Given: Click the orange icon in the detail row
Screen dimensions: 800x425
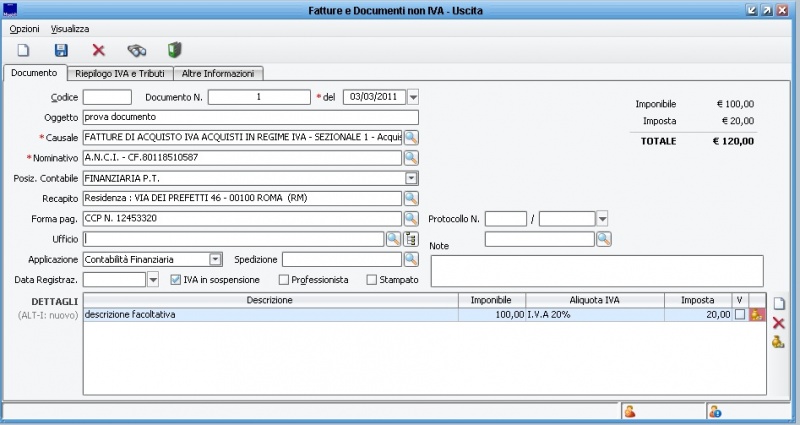Looking at the screenshot, I should coord(757,315).
